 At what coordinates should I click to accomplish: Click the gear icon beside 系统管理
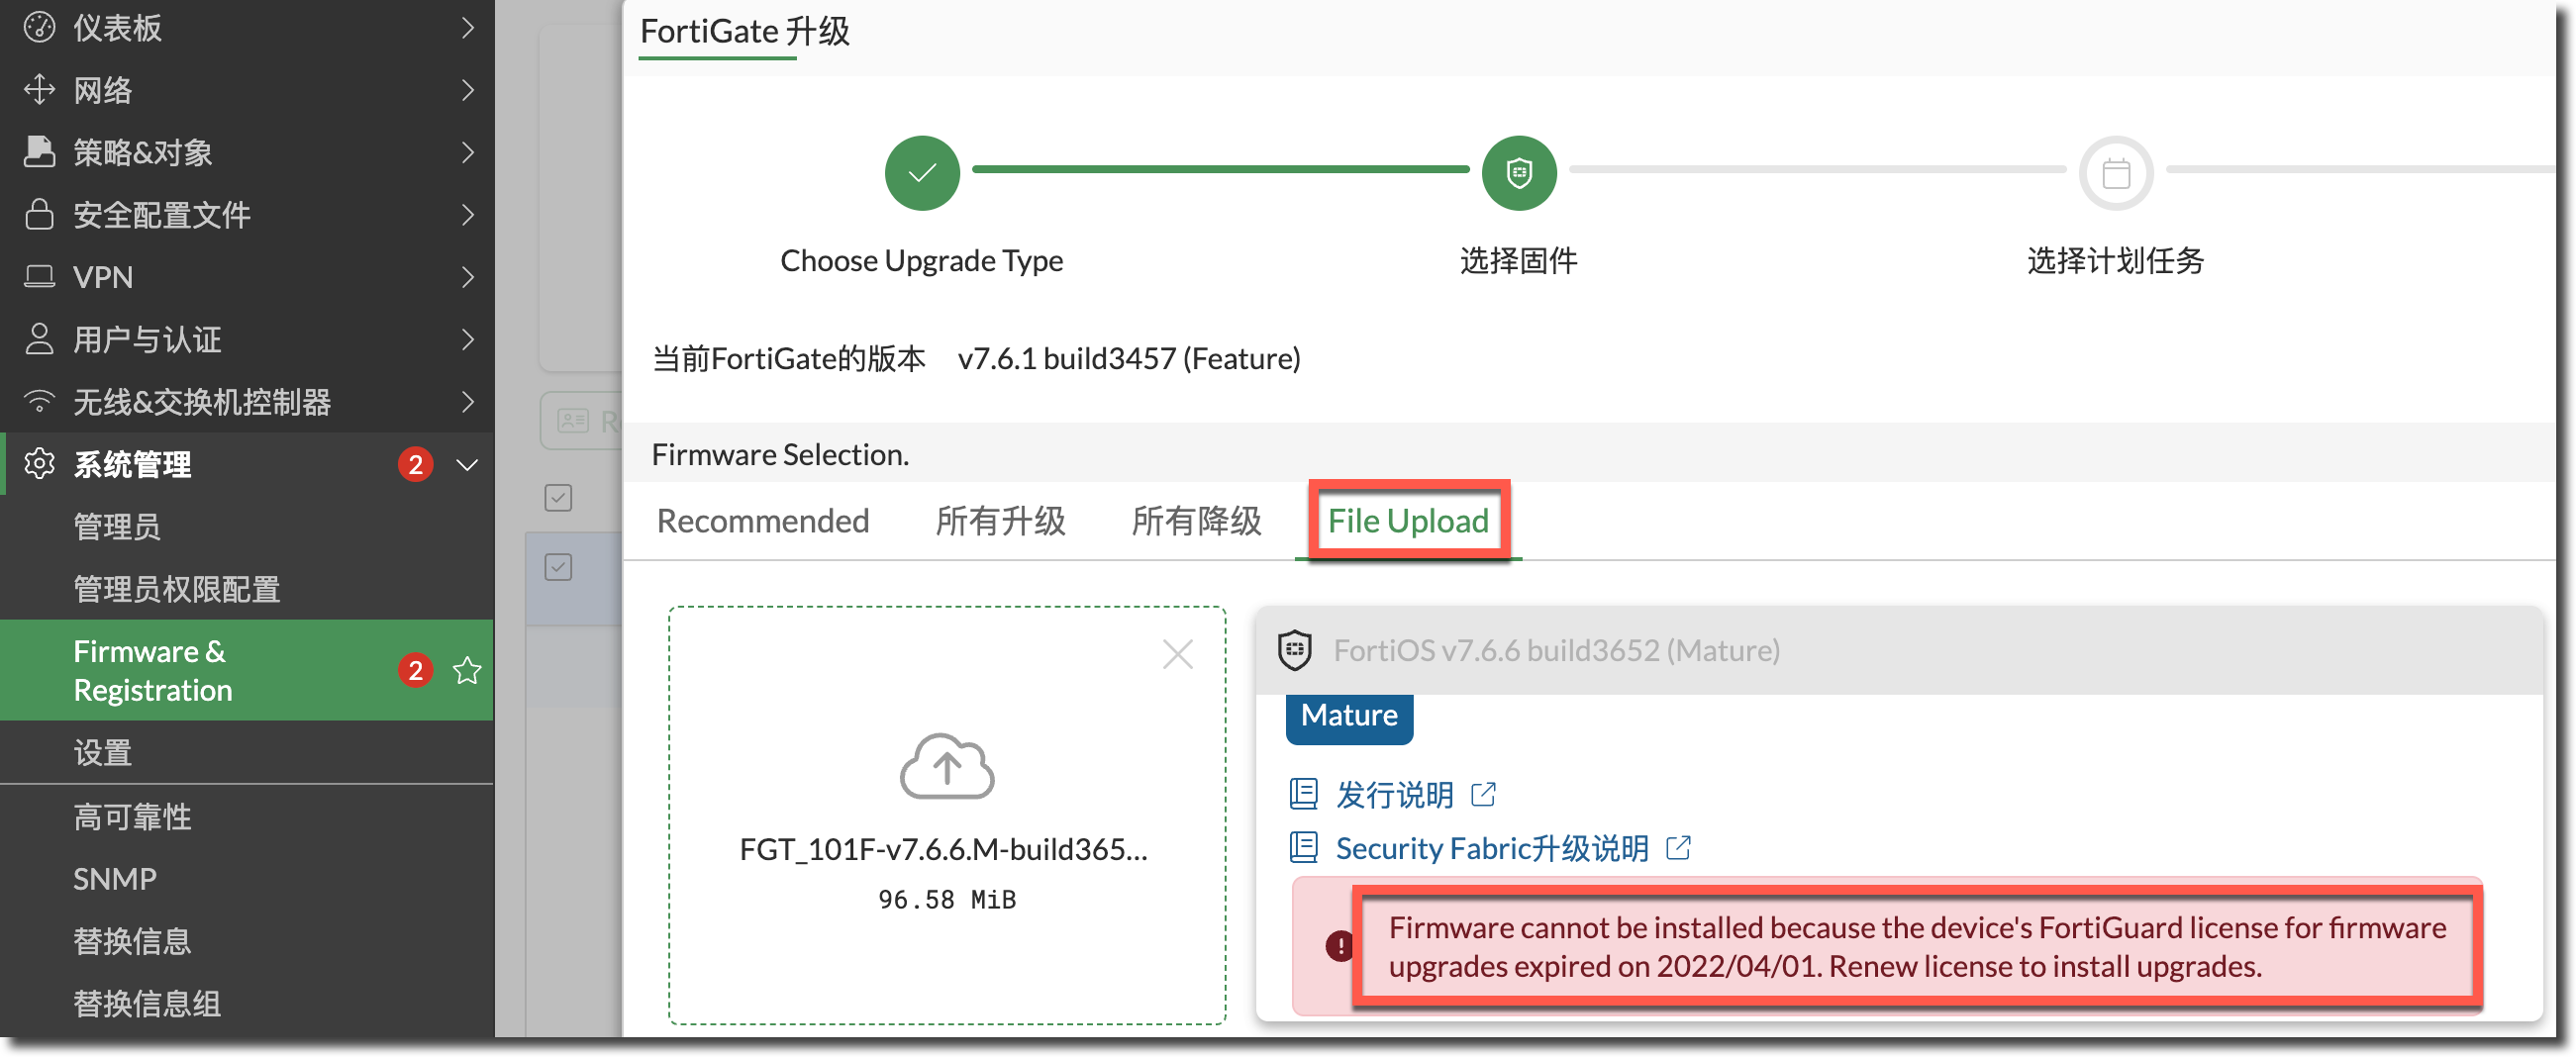(x=39, y=464)
